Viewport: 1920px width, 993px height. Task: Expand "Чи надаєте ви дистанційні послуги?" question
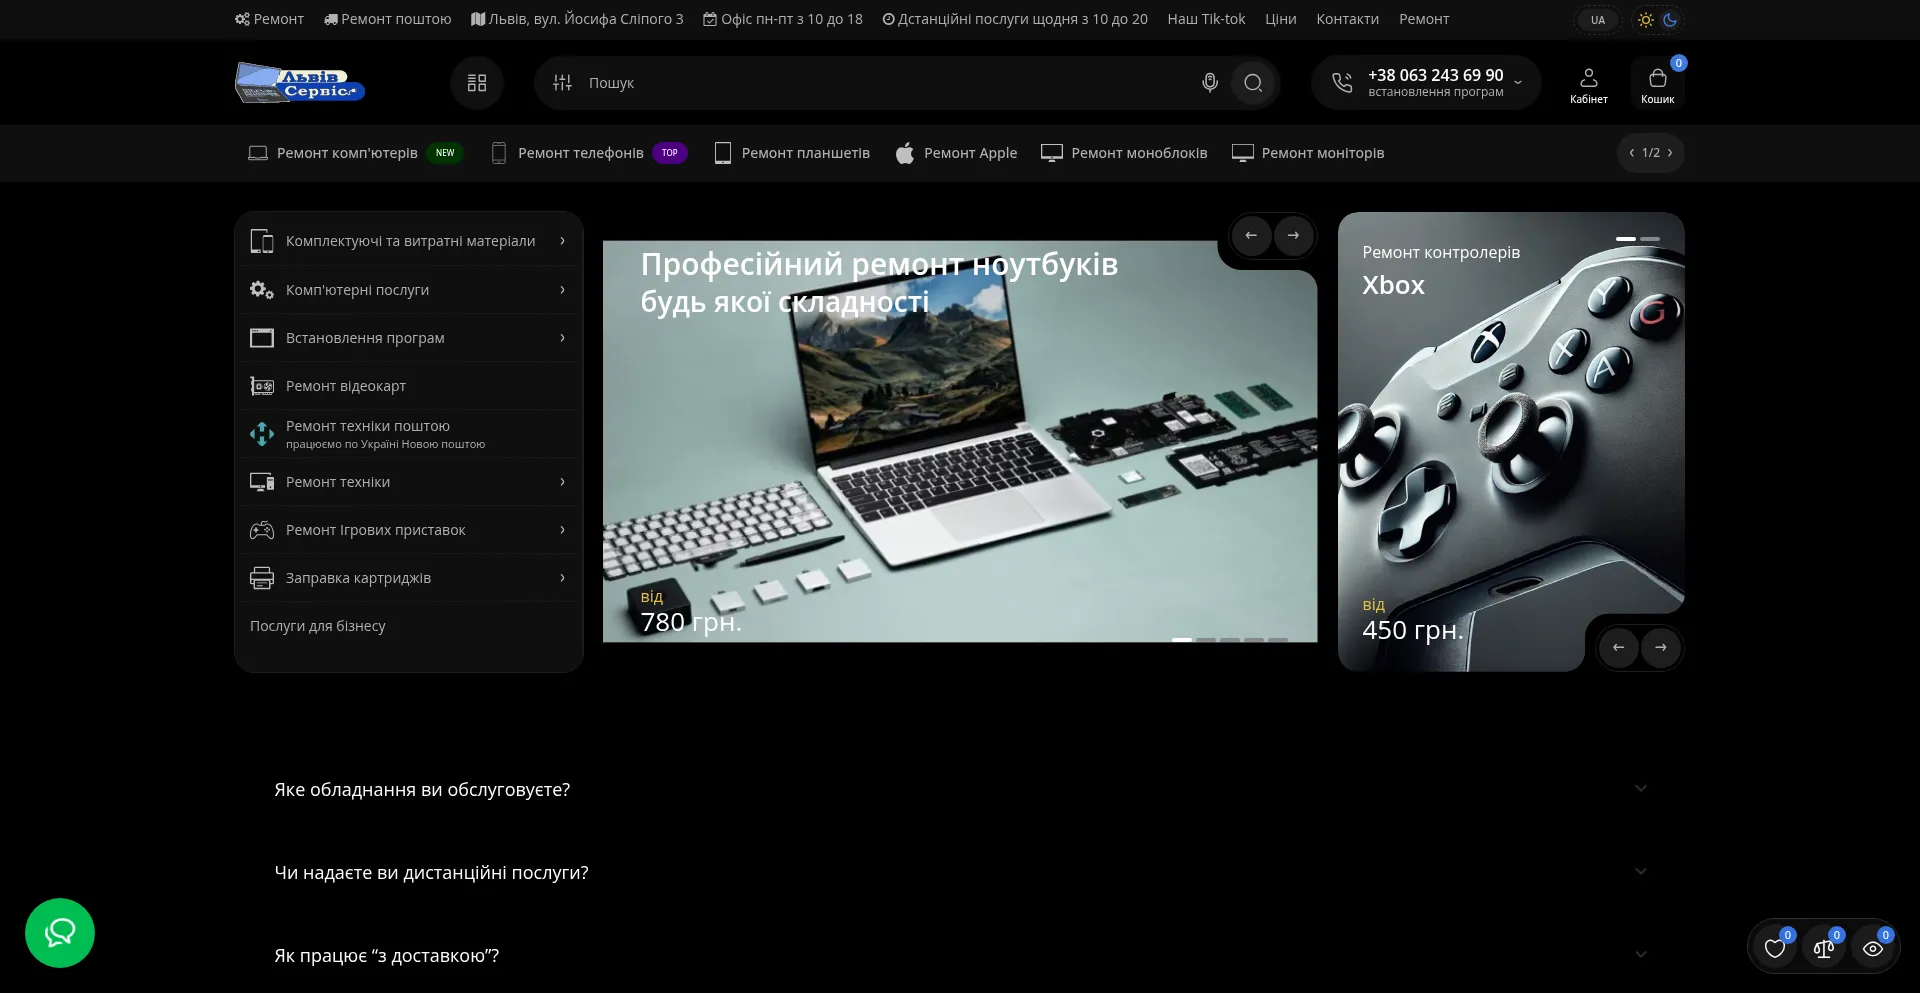point(960,872)
